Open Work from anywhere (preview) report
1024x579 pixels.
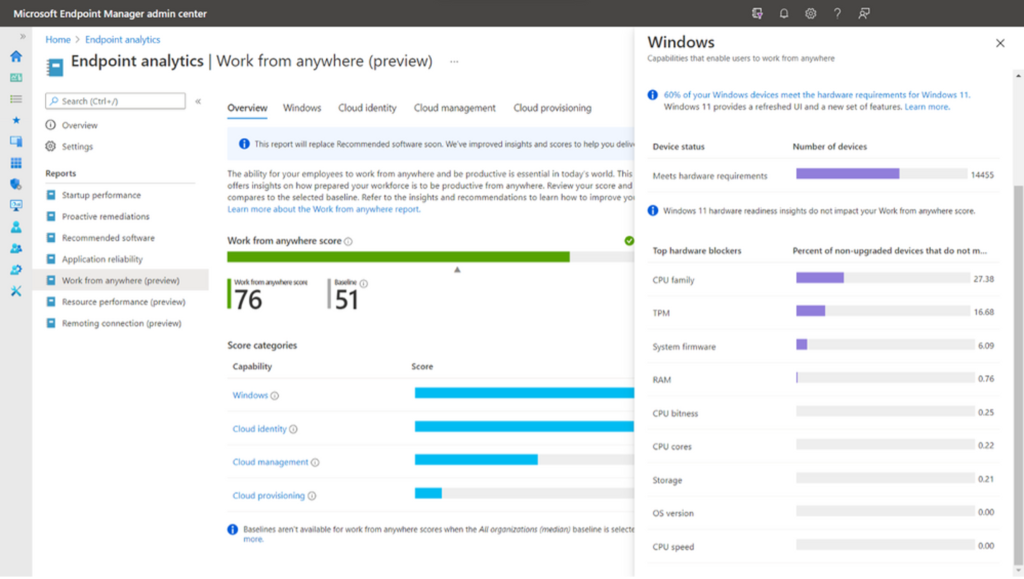pyautogui.click(x=121, y=281)
